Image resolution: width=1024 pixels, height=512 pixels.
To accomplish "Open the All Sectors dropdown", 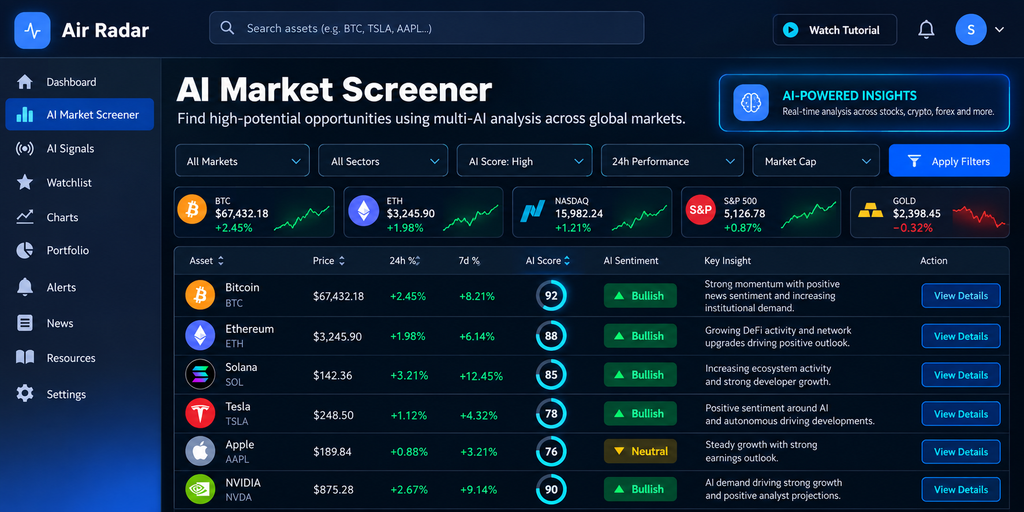I will 383,161.
